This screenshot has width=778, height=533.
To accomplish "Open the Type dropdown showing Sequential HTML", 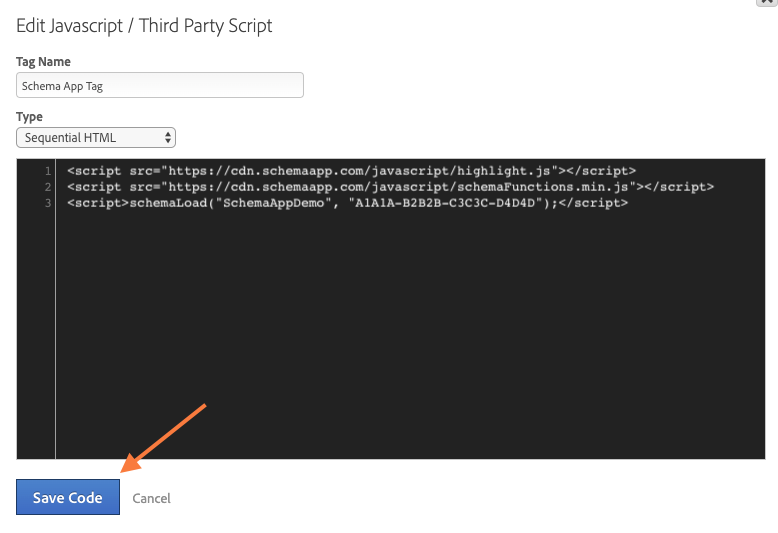I will pos(96,137).
